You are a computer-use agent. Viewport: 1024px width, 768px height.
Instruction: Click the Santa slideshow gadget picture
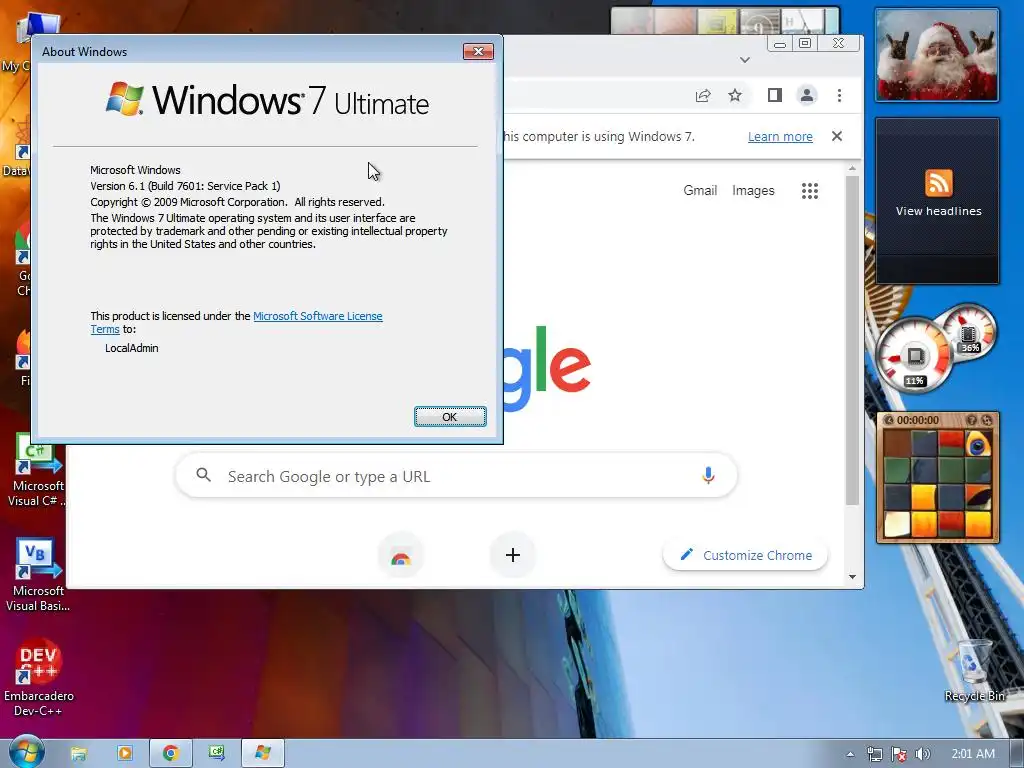tap(937, 56)
